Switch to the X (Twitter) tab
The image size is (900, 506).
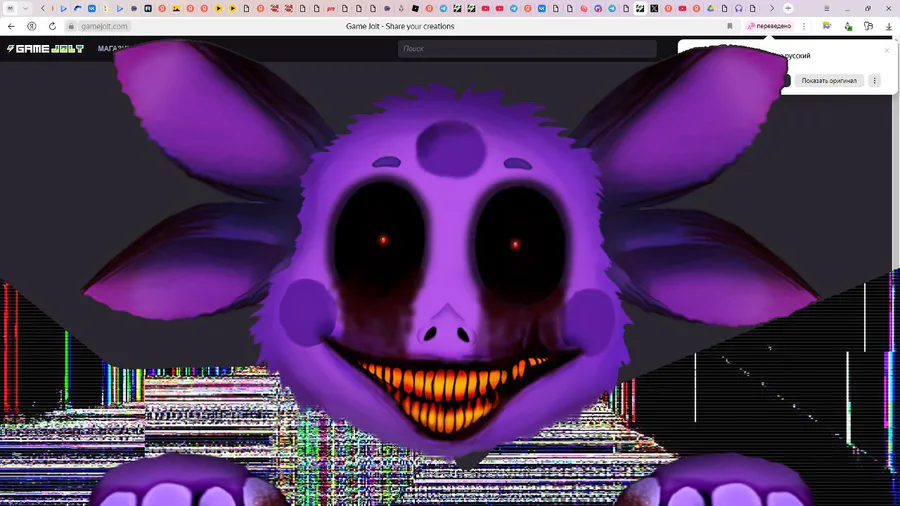[x=654, y=9]
